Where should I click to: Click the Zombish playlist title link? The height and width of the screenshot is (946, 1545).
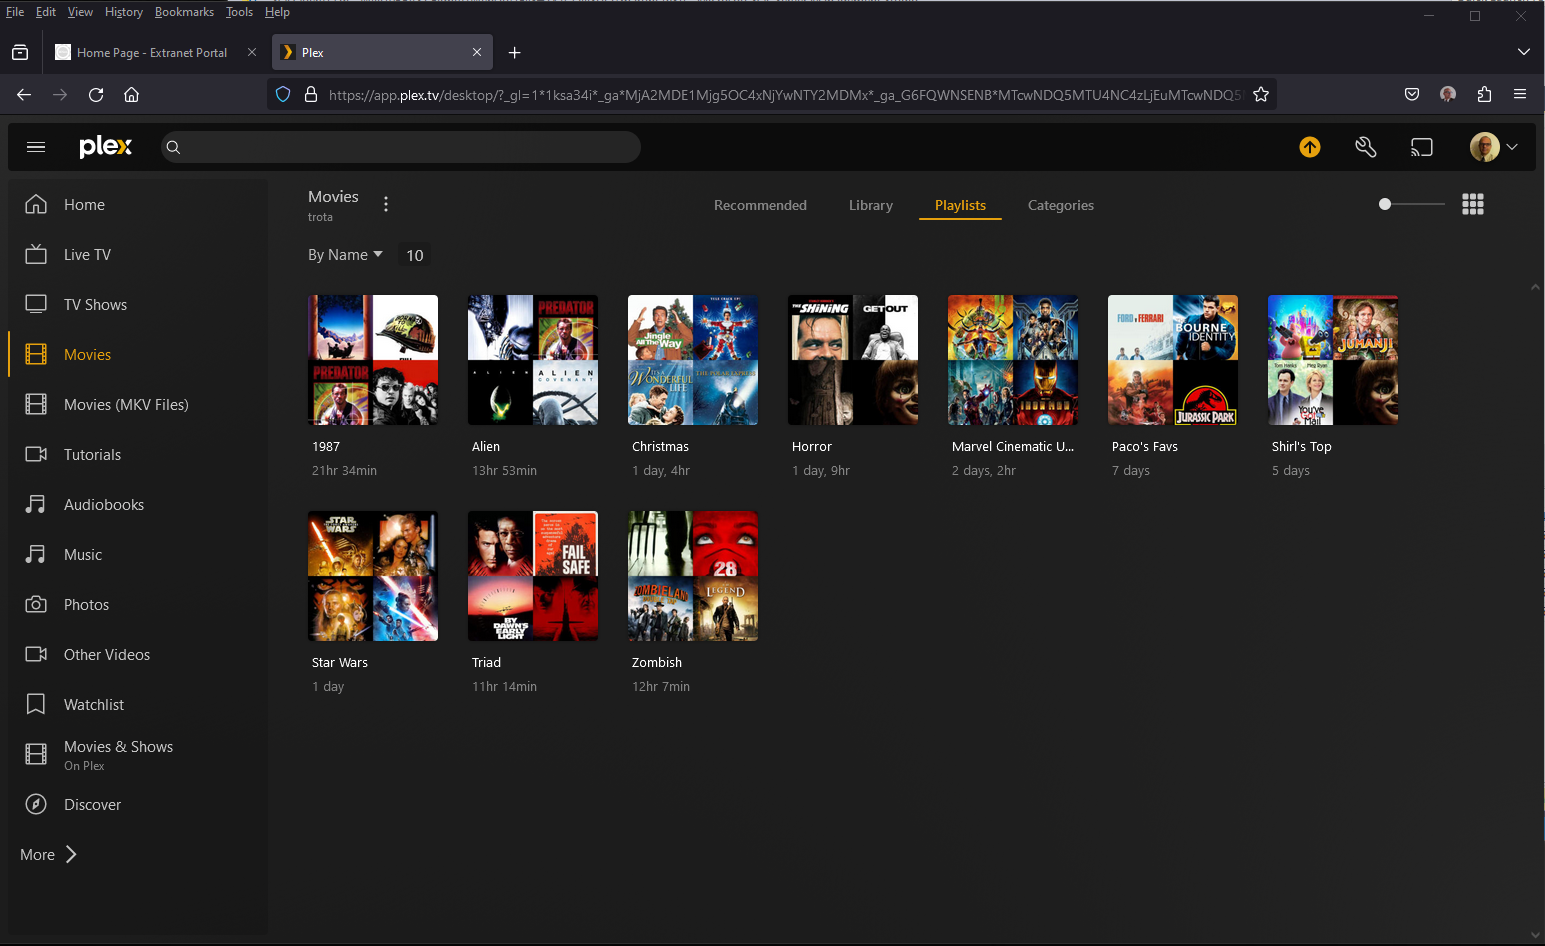point(657,663)
